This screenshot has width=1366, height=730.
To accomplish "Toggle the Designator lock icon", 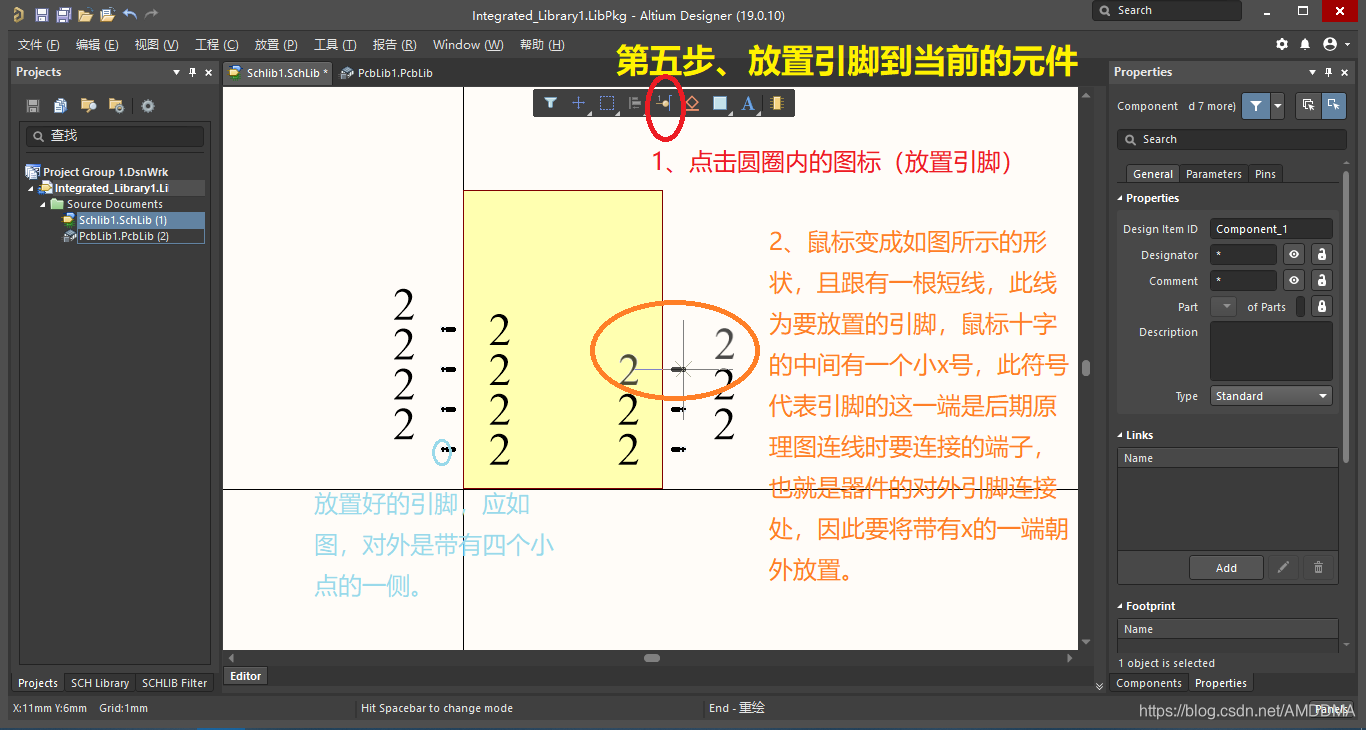I will [1321, 255].
